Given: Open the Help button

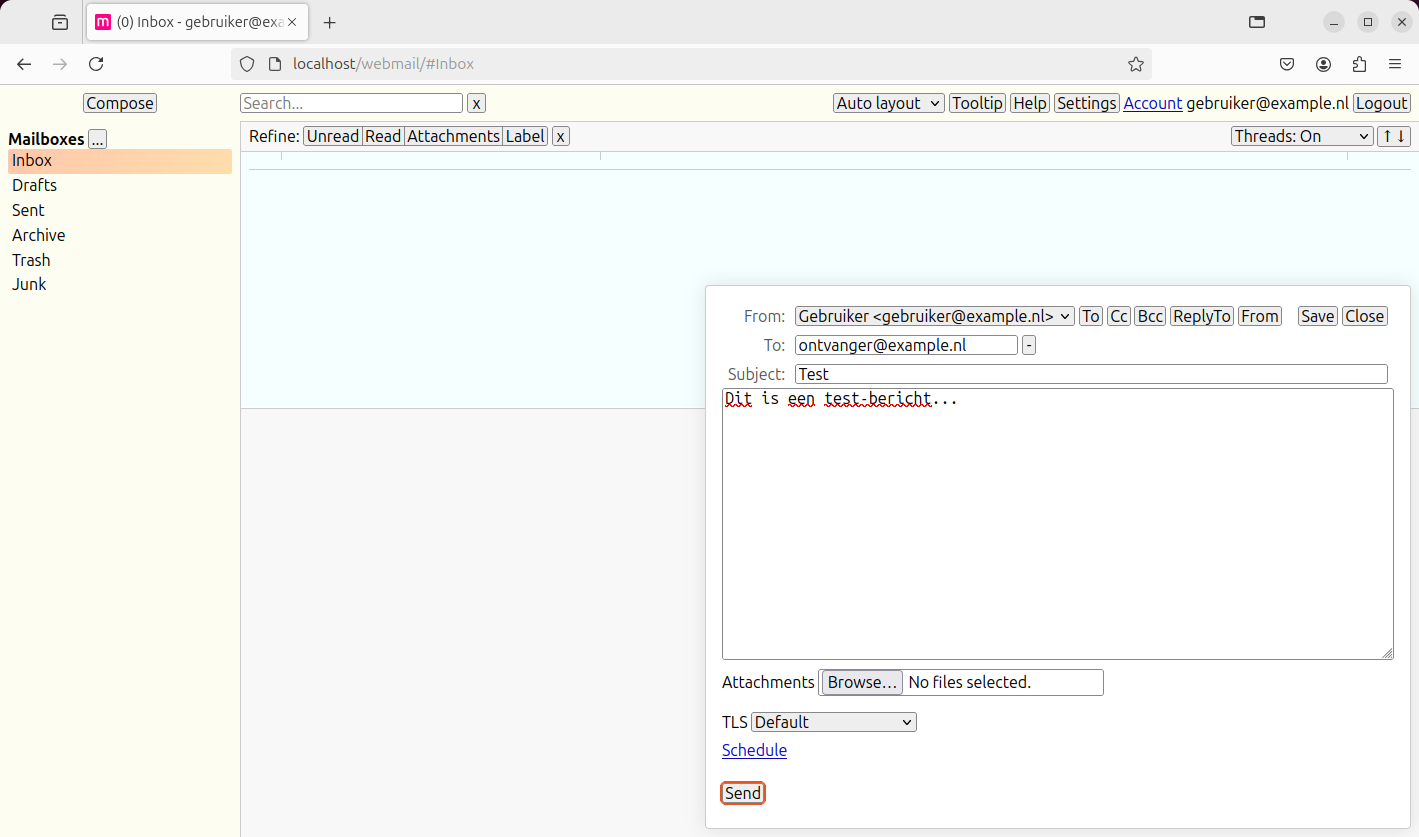Looking at the screenshot, I should (1030, 103).
